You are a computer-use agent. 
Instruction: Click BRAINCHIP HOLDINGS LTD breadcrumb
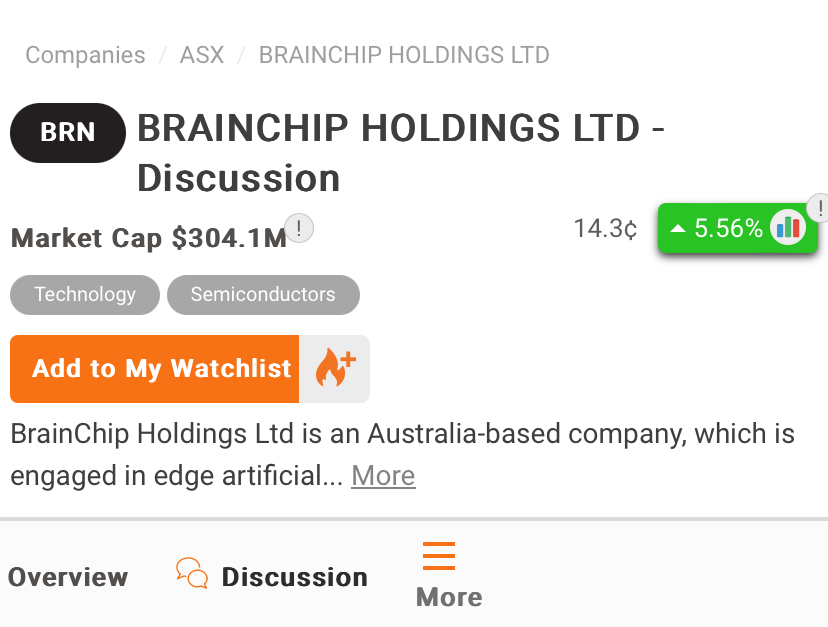404,55
